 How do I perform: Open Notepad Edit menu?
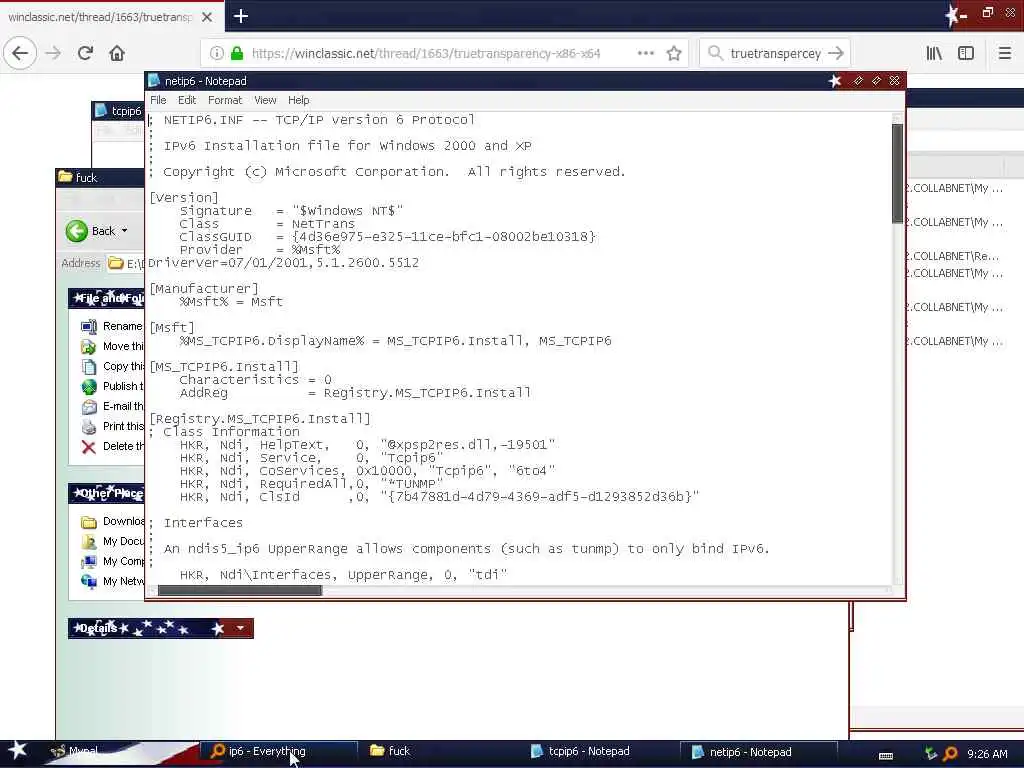(187, 100)
